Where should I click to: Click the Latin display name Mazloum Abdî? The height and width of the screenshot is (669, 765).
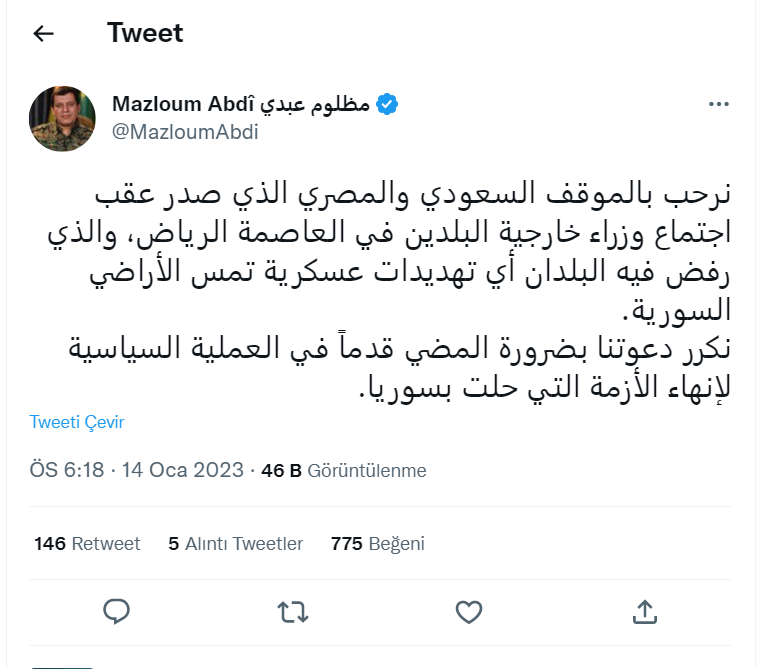[x=183, y=105]
